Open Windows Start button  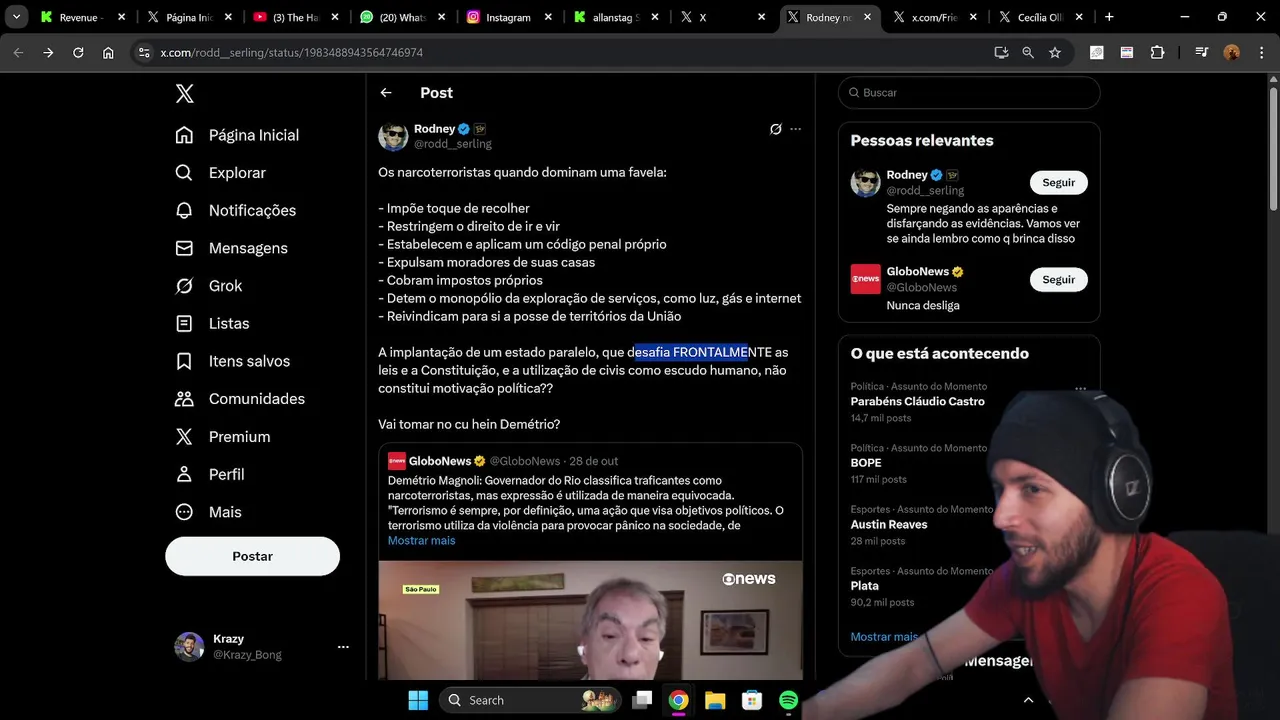click(x=418, y=700)
